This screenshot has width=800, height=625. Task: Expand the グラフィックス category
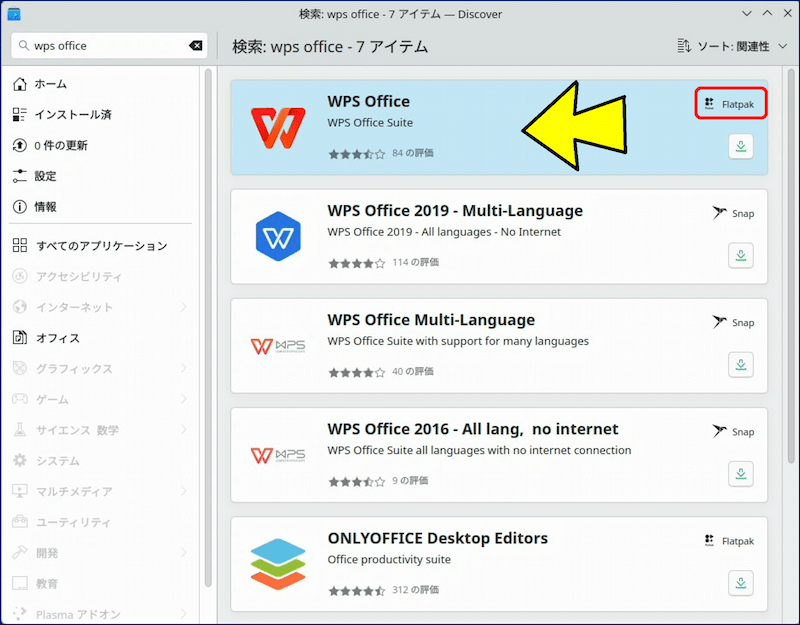pos(184,369)
